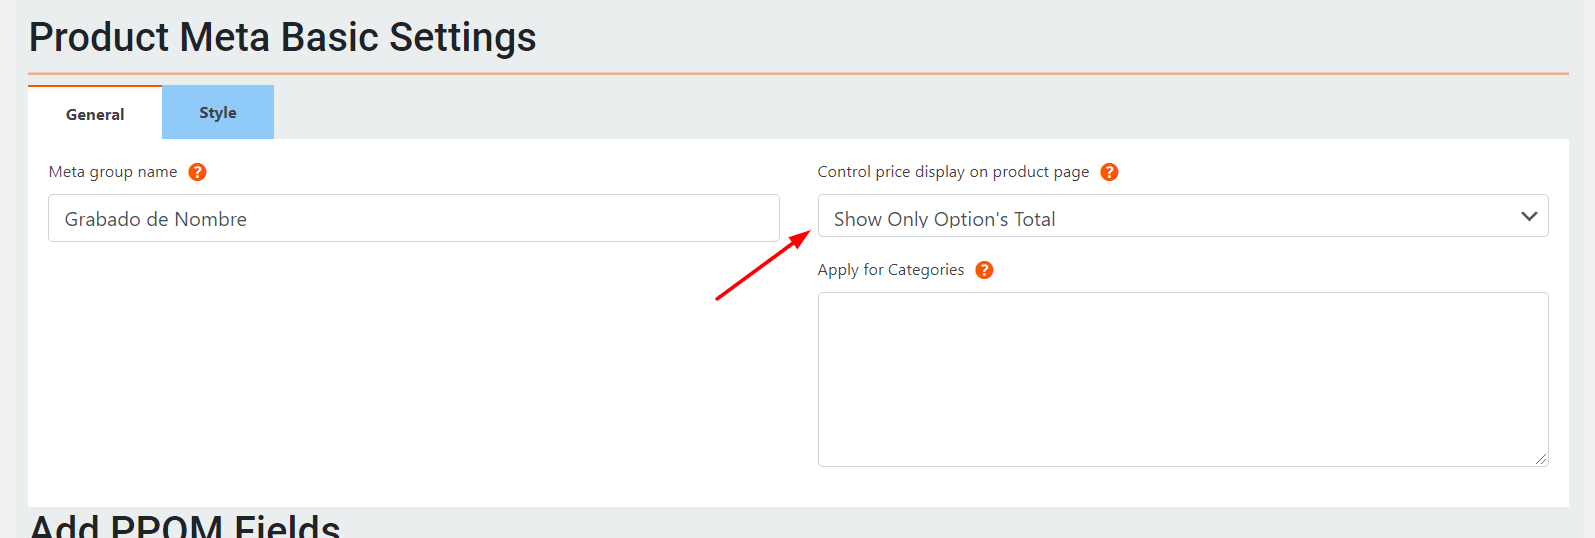This screenshot has height=538, width=1595.
Task: Click the Apply for Categories label
Action: [x=891, y=270]
